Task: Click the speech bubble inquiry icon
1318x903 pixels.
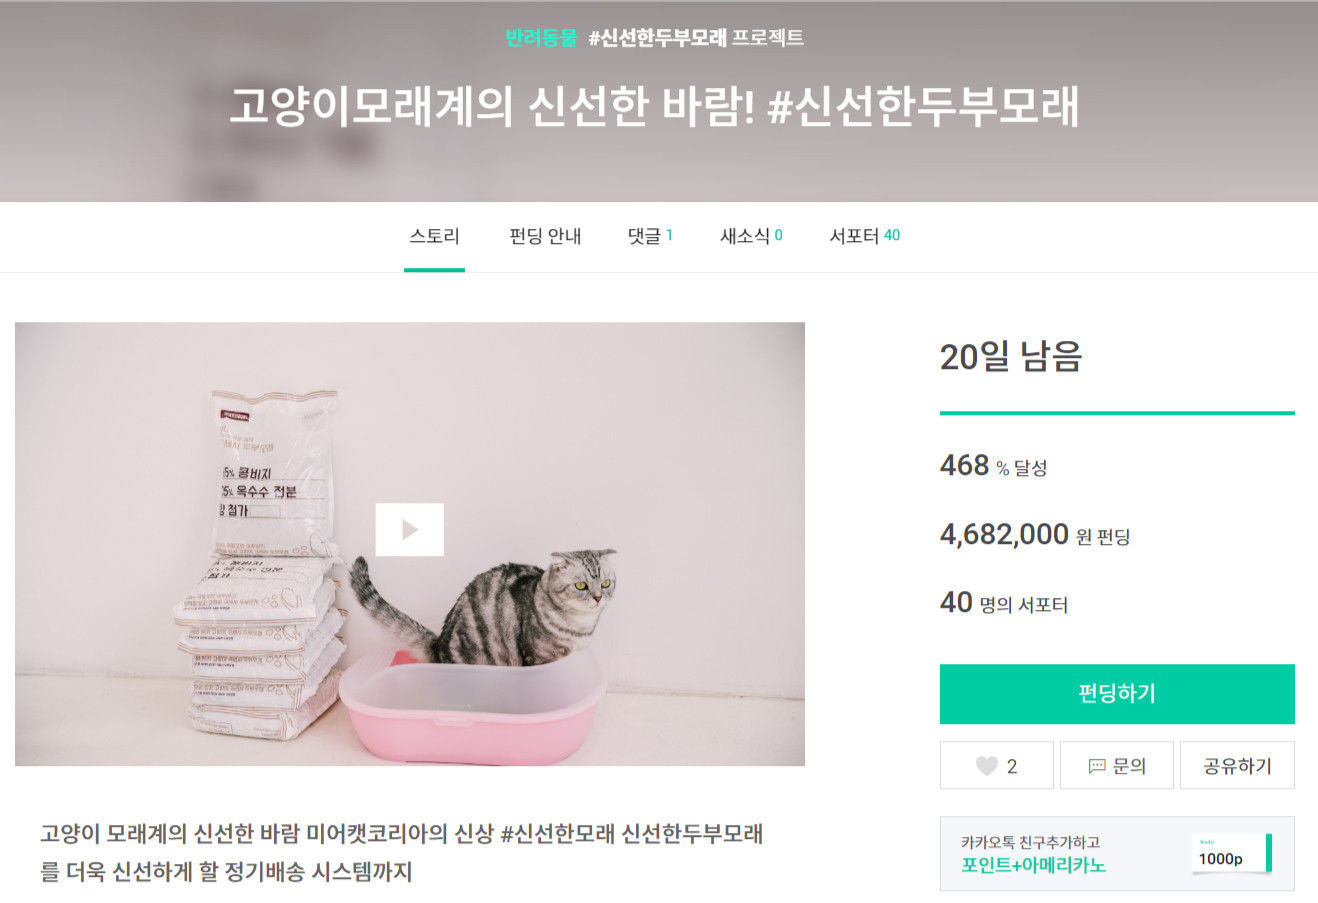Action: coord(1097,766)
